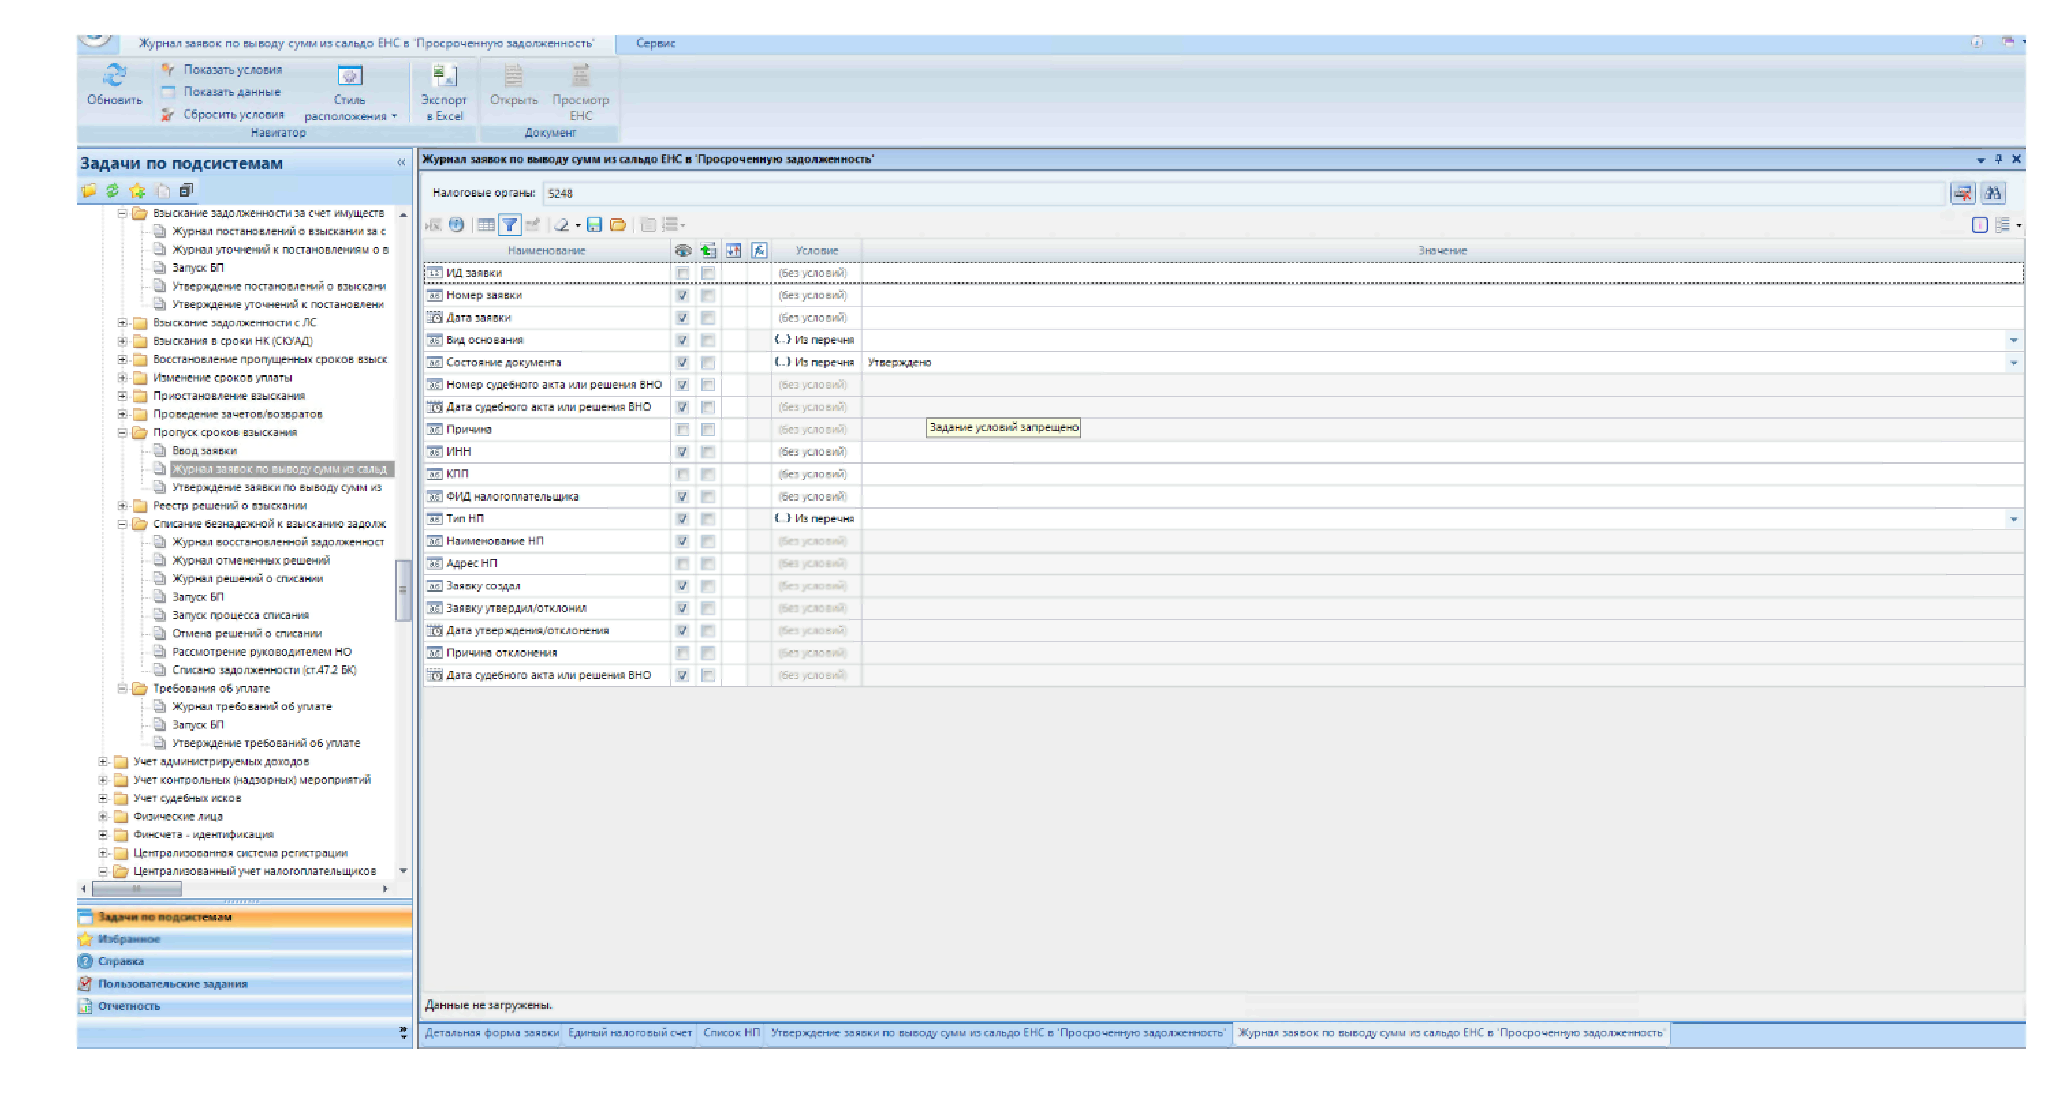The image size is (2072, 1093).
Task: Click the table grid view icon
Action: click(x=486, y=225)
